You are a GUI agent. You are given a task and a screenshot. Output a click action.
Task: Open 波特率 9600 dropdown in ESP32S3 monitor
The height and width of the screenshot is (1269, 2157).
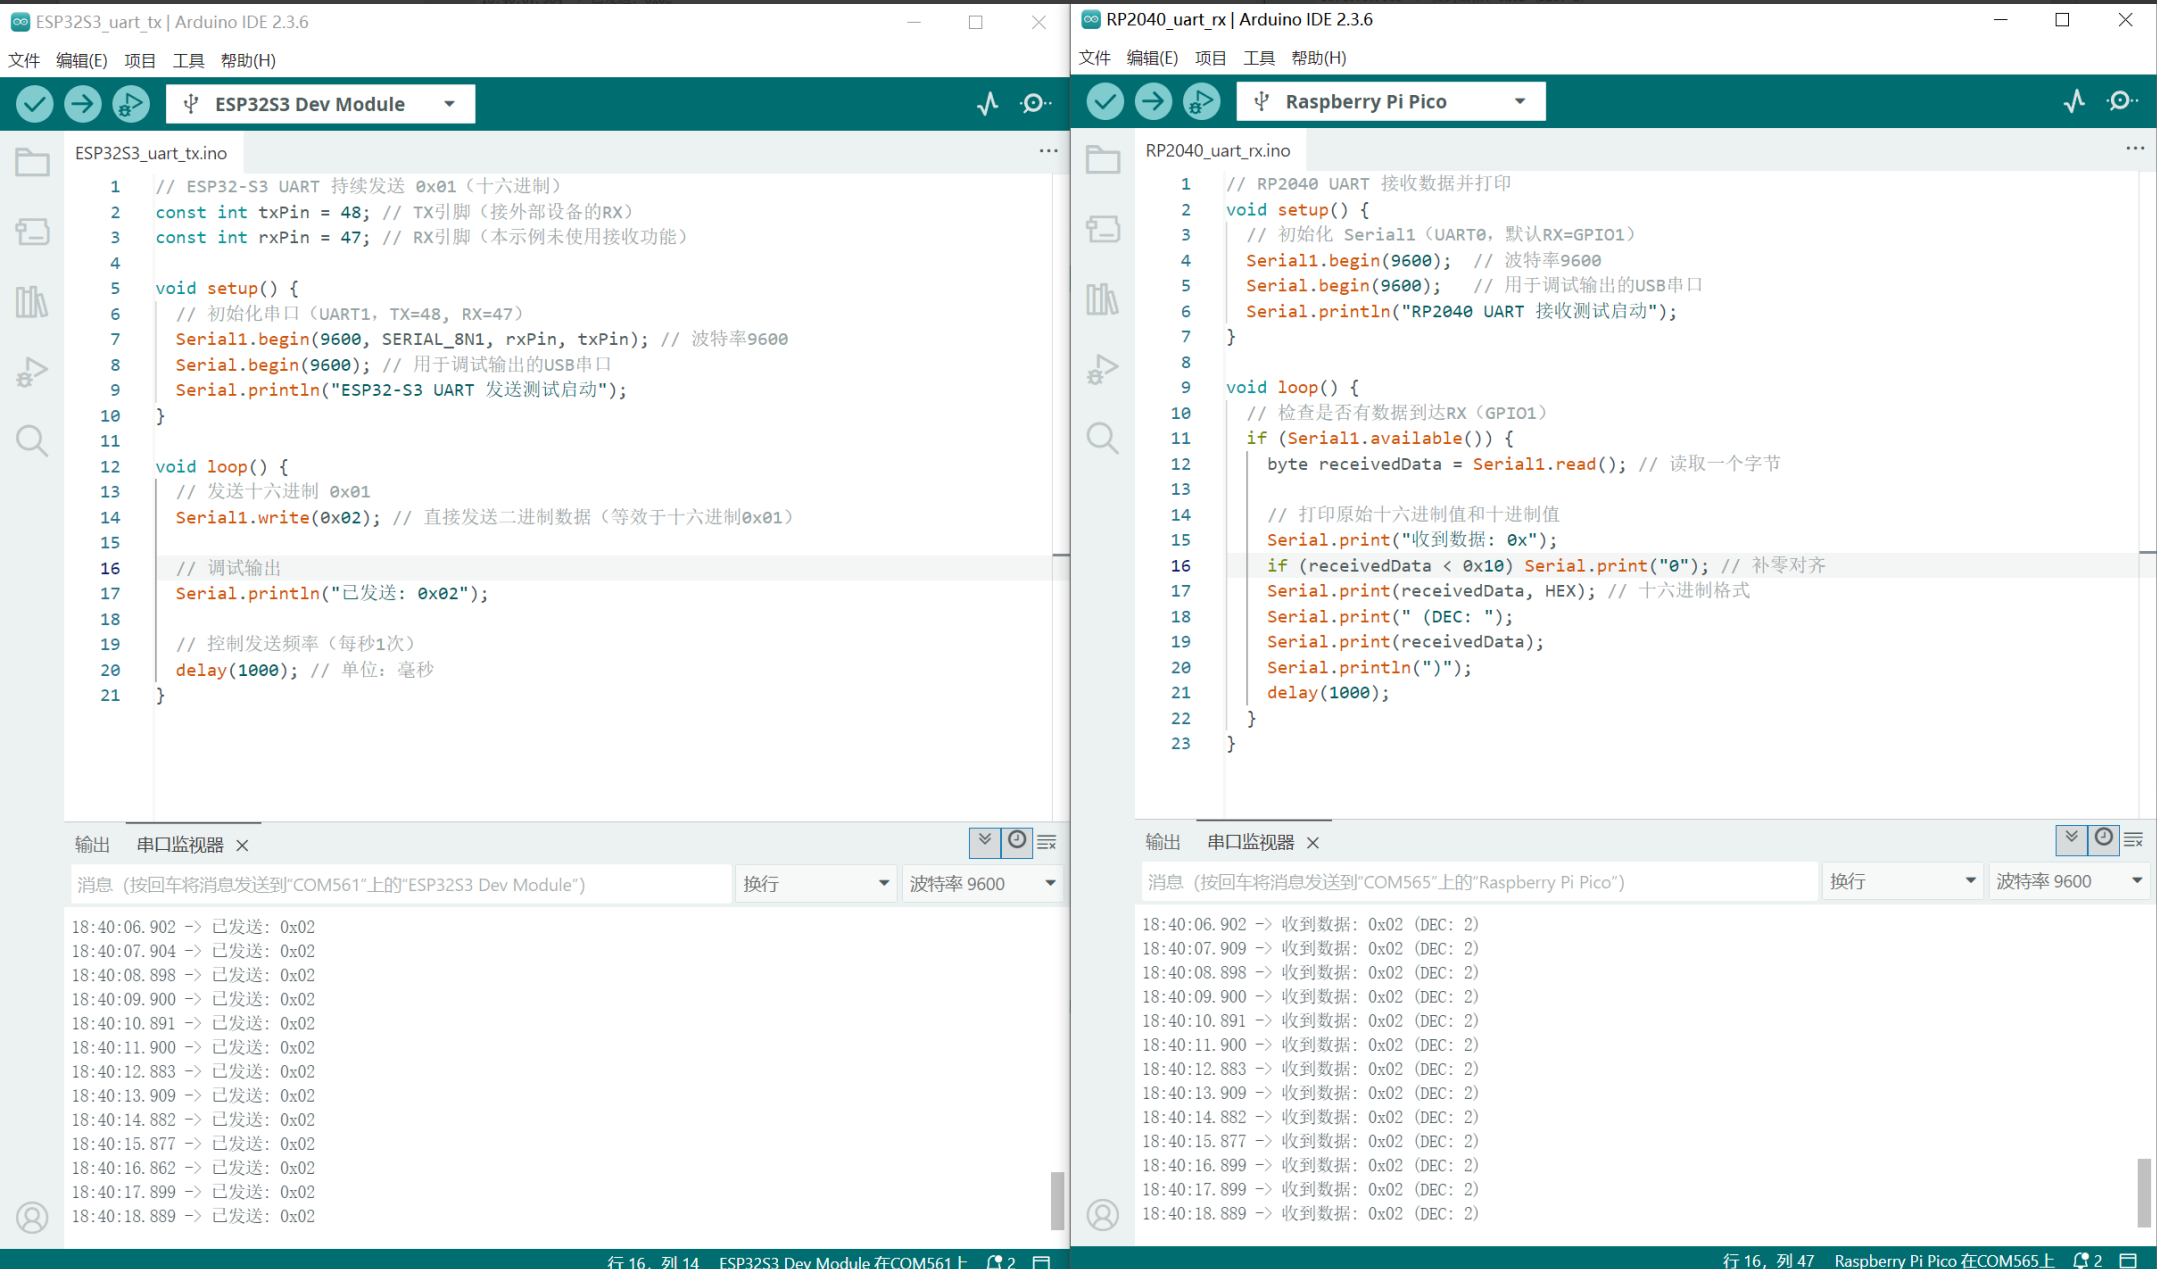[x=982, y=884]
